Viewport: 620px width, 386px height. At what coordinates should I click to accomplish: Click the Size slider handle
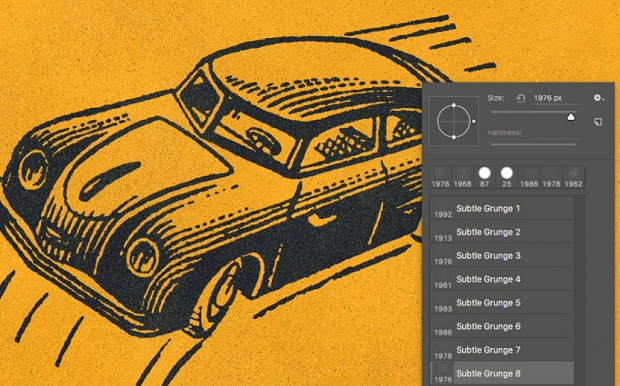click(x=571, y=117)
